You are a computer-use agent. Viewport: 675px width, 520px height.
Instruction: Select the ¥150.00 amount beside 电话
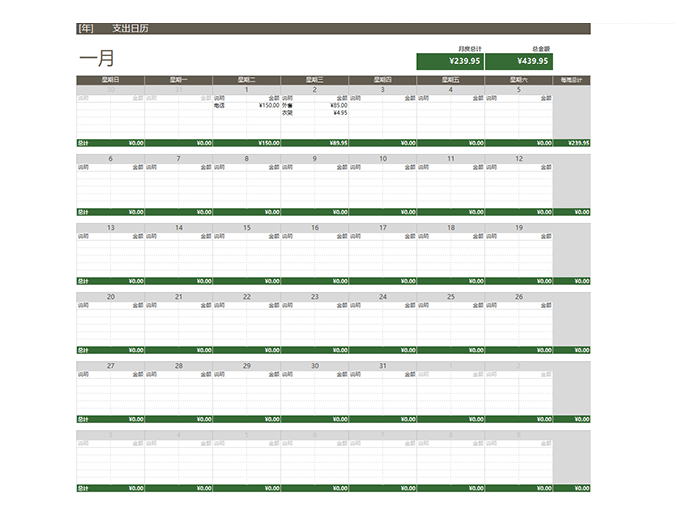(x=269, y=105)
